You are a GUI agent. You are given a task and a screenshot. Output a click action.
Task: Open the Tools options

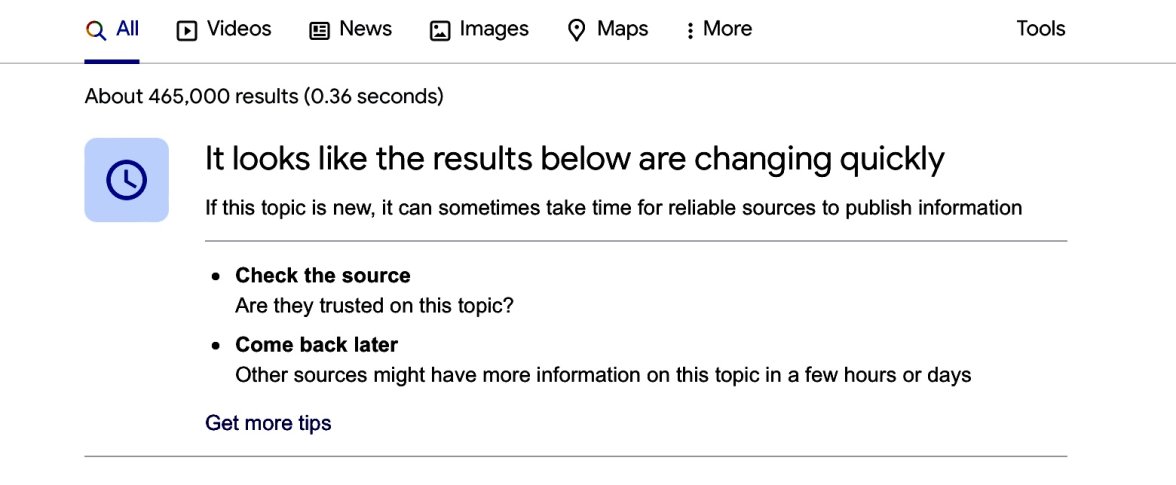[x=1040, y=29]
